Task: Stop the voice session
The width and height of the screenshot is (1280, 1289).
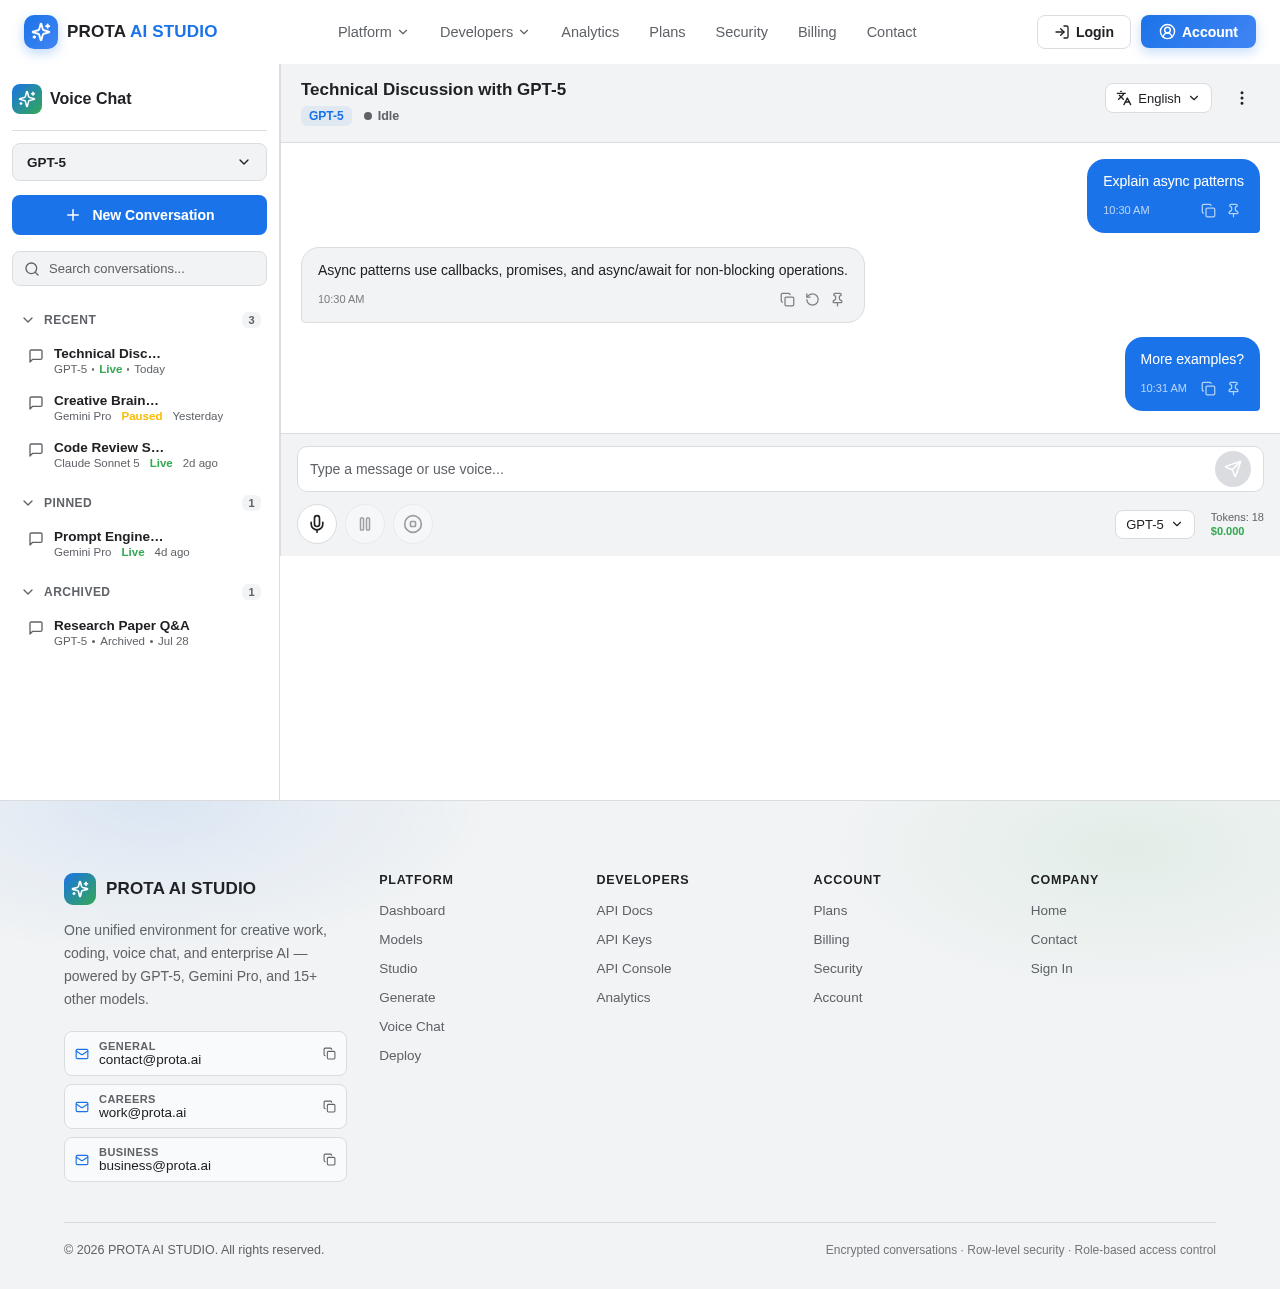Action: point(413,524)
